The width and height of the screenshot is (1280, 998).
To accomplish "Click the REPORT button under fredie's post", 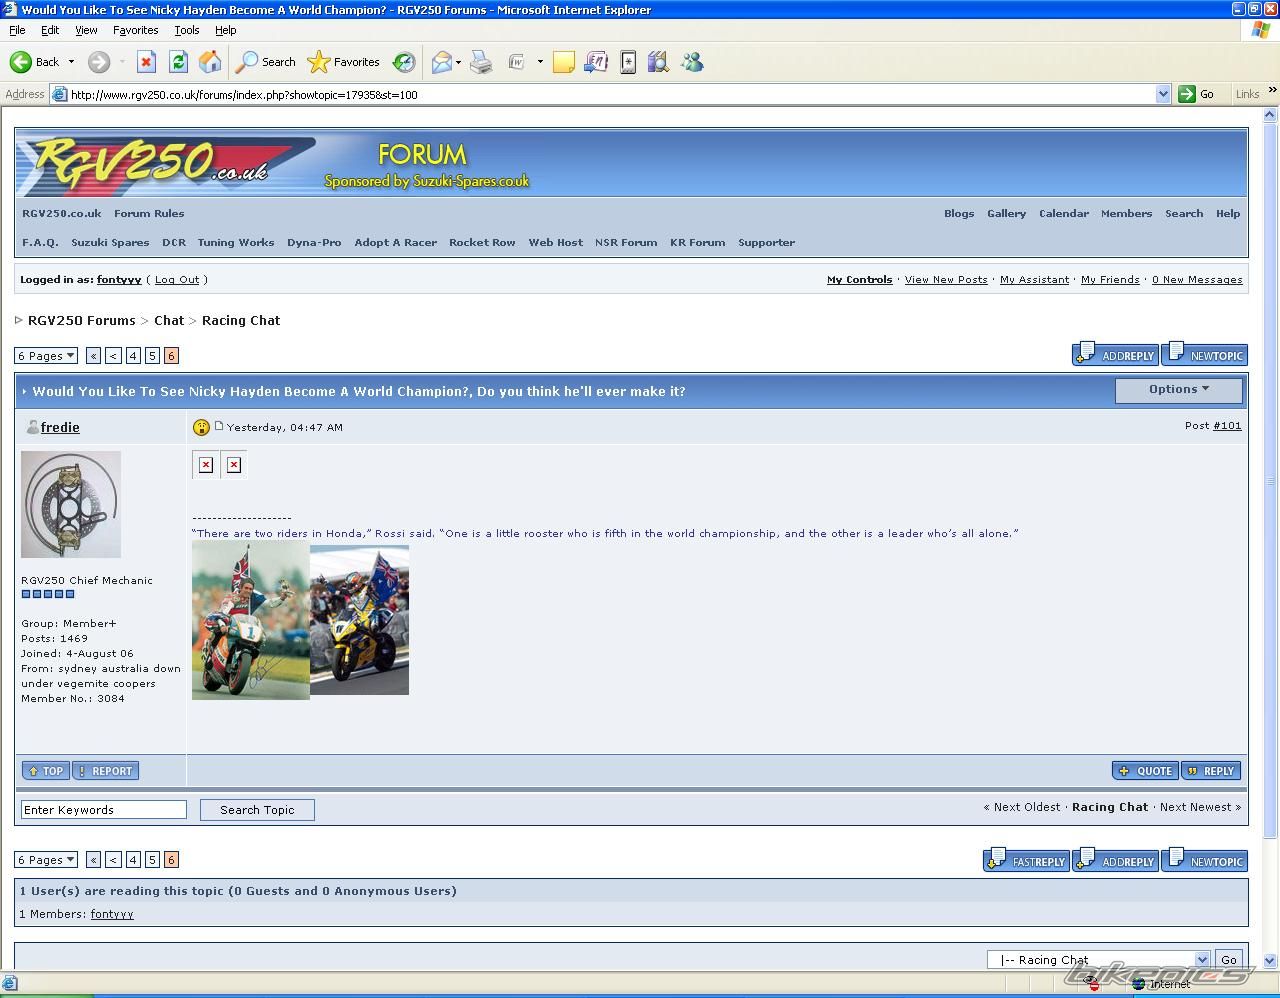I will pyautogui.click(x=105, y=771).
